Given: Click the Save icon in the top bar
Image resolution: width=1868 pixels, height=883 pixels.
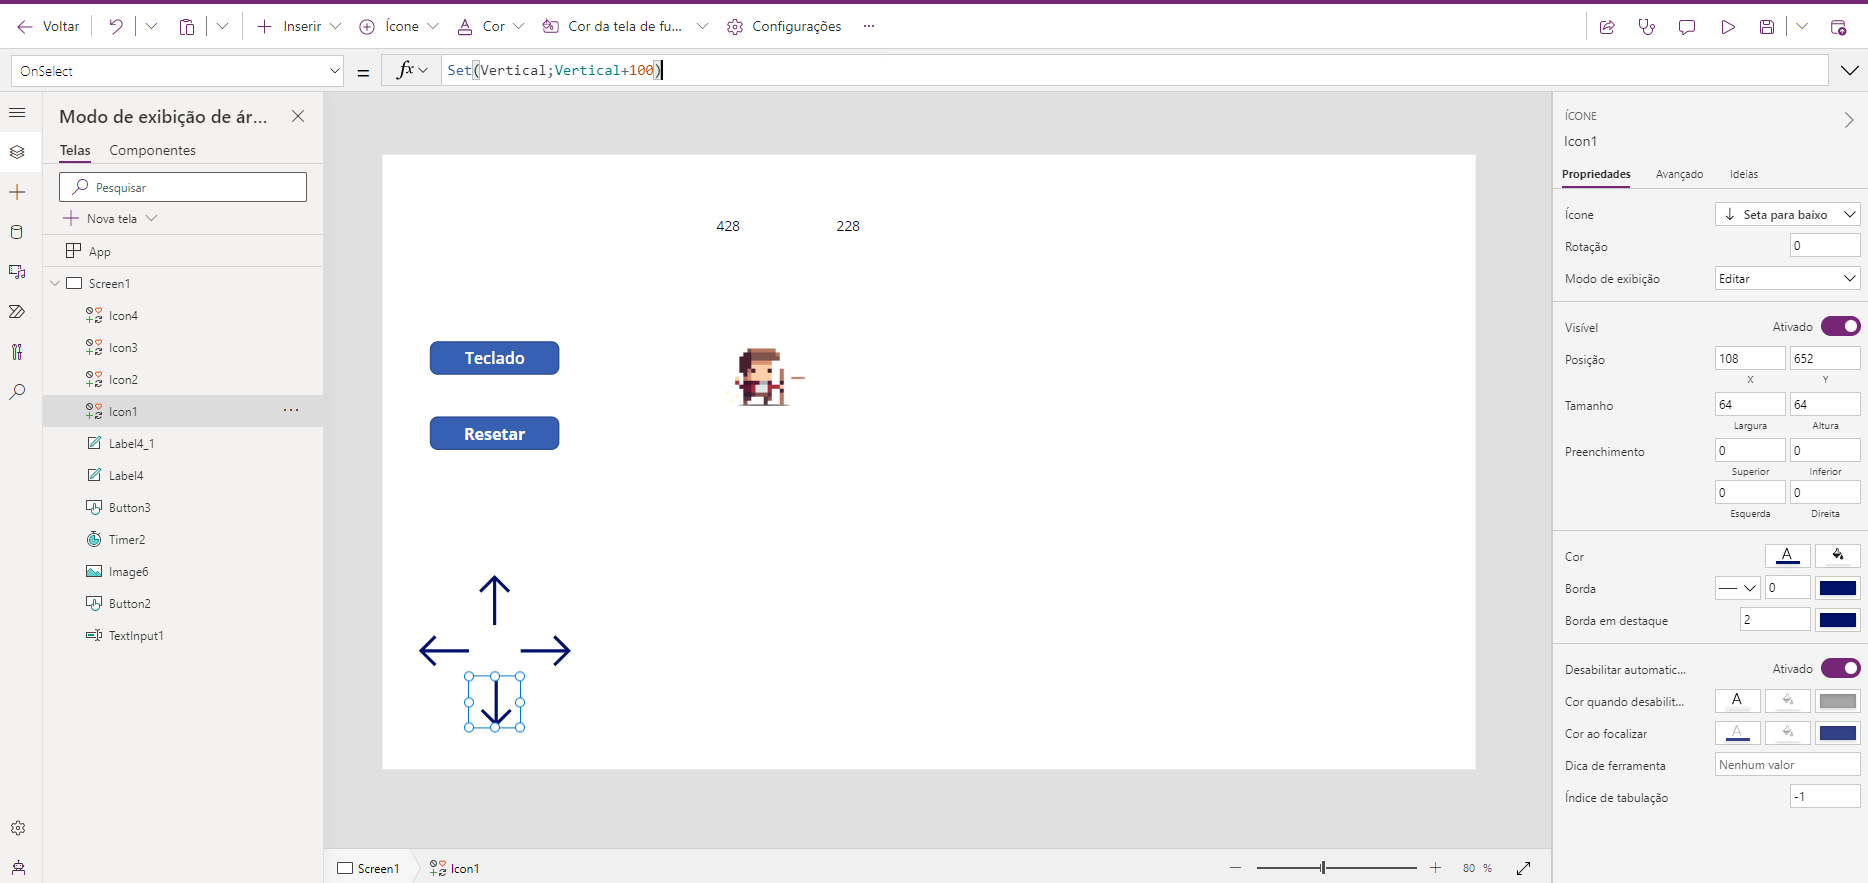Looking at the screenshot, I should pos(1767,27).
